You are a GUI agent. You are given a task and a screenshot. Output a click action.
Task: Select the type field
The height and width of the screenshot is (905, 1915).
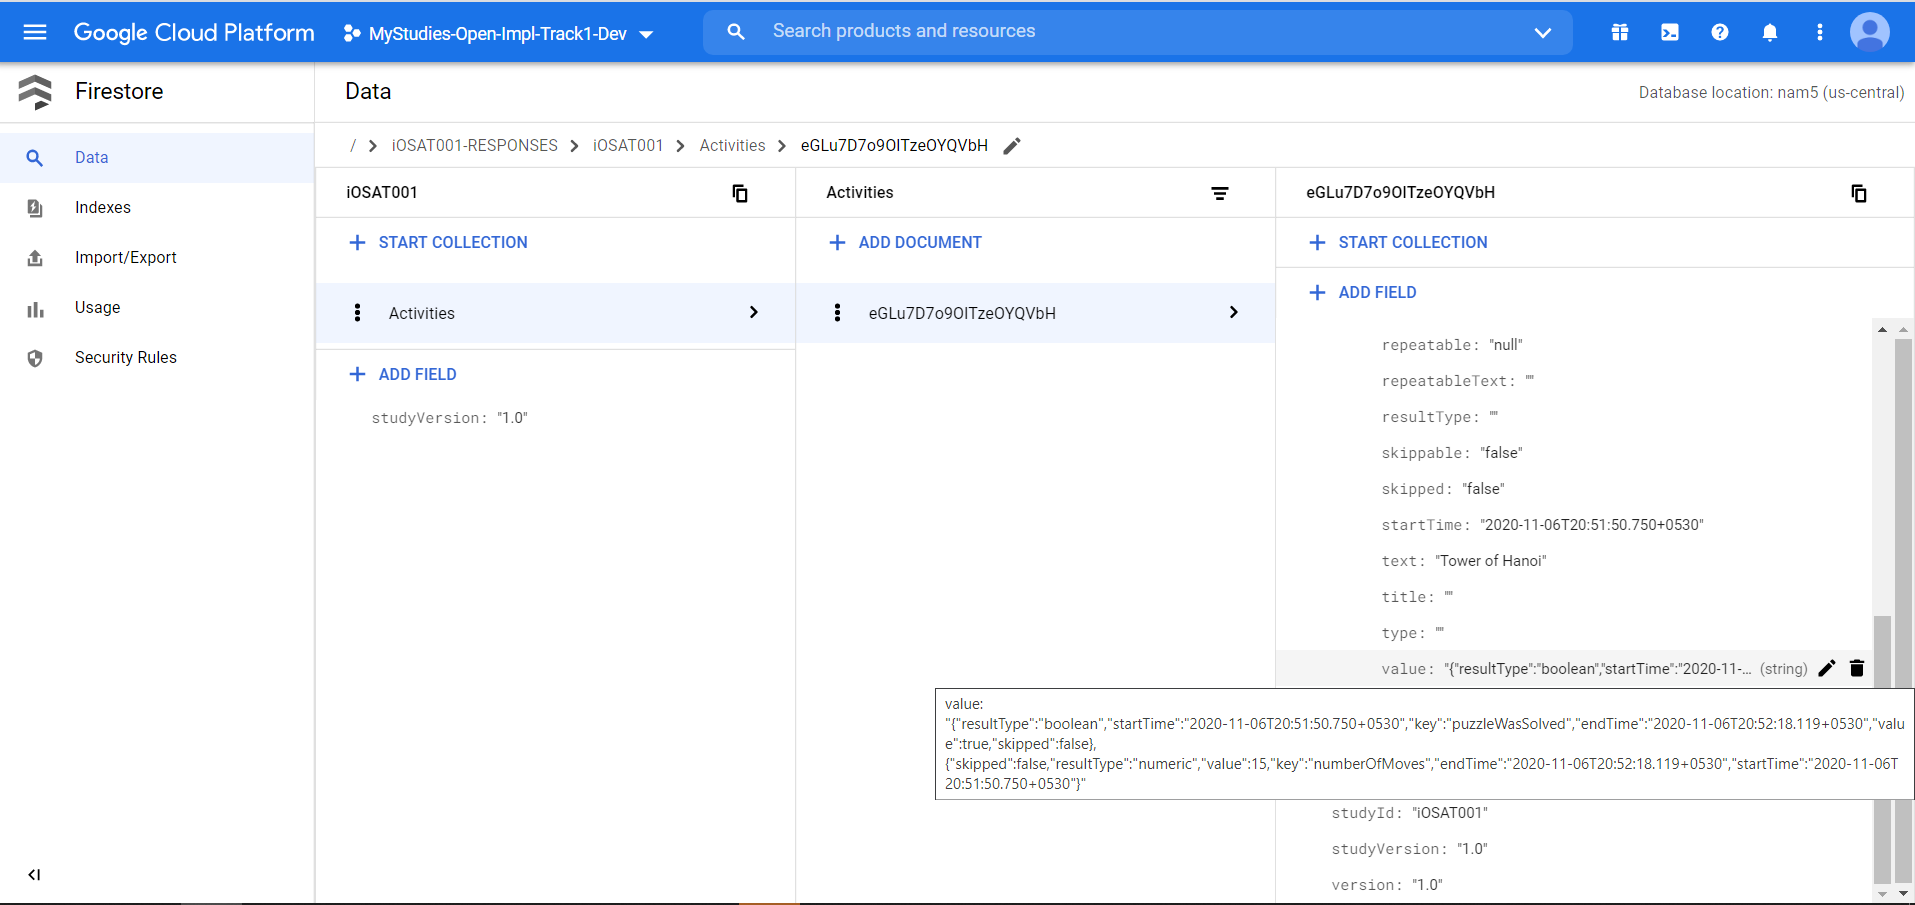click(x=1413, y=633)
